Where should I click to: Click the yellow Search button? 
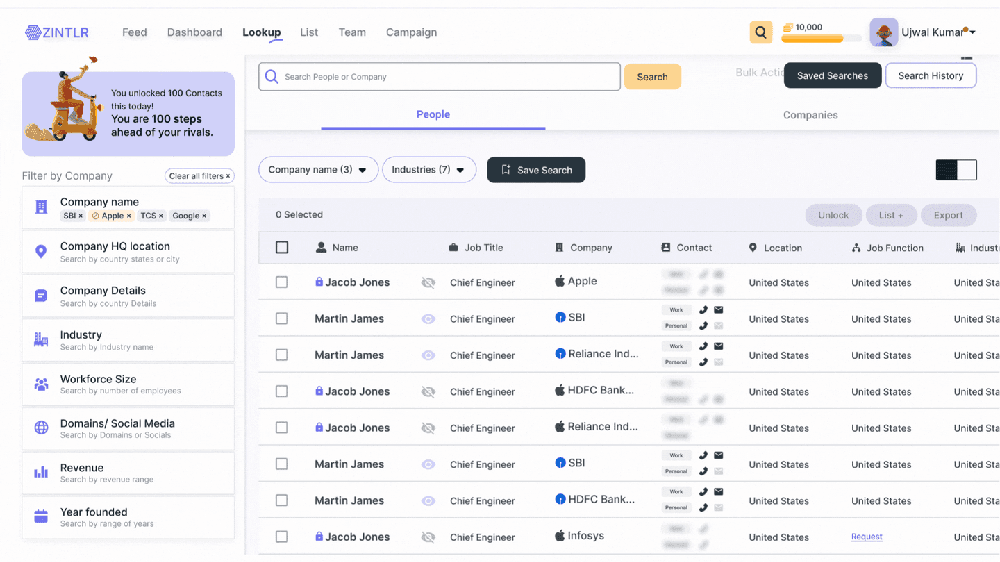coord(652,77)
